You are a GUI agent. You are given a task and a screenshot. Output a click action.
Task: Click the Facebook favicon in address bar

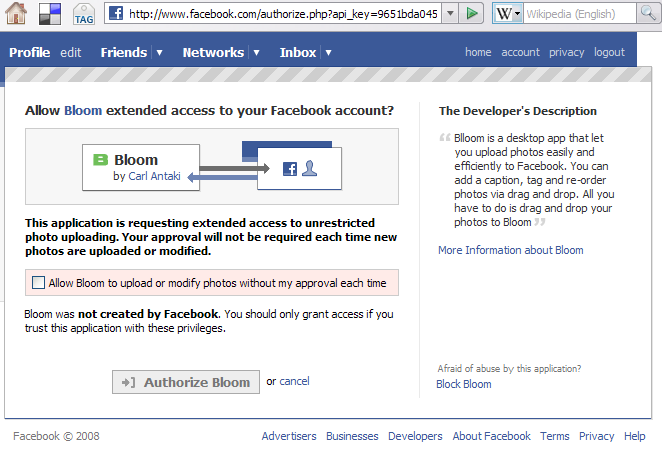click(x=116, y=14)
